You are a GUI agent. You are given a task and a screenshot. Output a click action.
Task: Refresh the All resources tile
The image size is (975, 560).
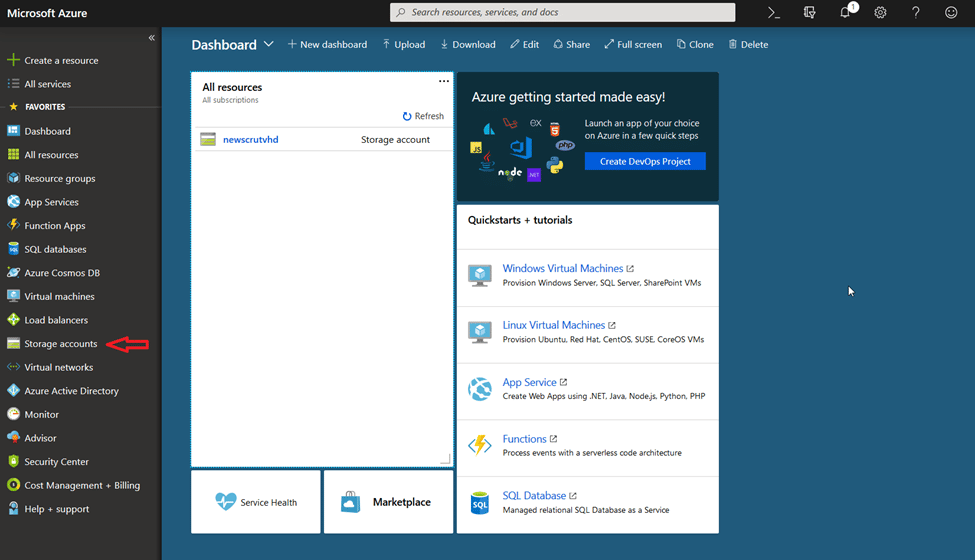[423, 116]
